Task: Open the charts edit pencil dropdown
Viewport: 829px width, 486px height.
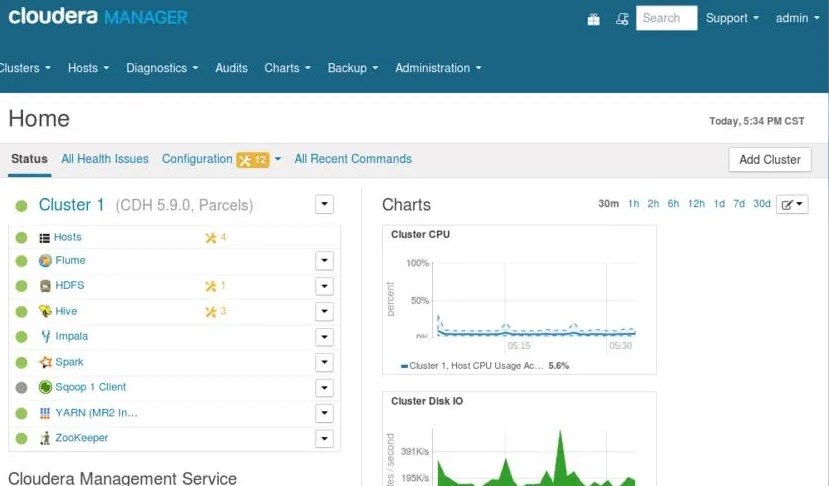Action: pyautogui.click(x=792, y=205)
